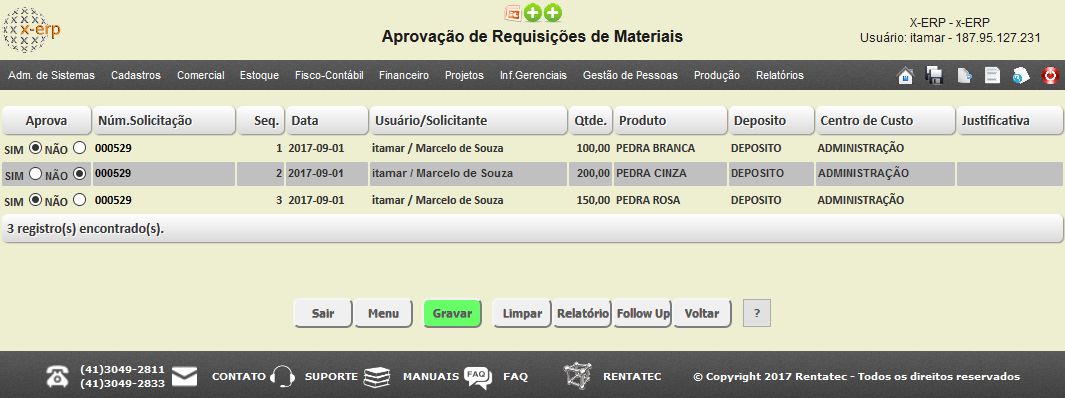The height and width of the screenshot is (398, 1065).
Task: Click the floppy disks save icon
Action: pyautogui.click(x=935, y=75)
